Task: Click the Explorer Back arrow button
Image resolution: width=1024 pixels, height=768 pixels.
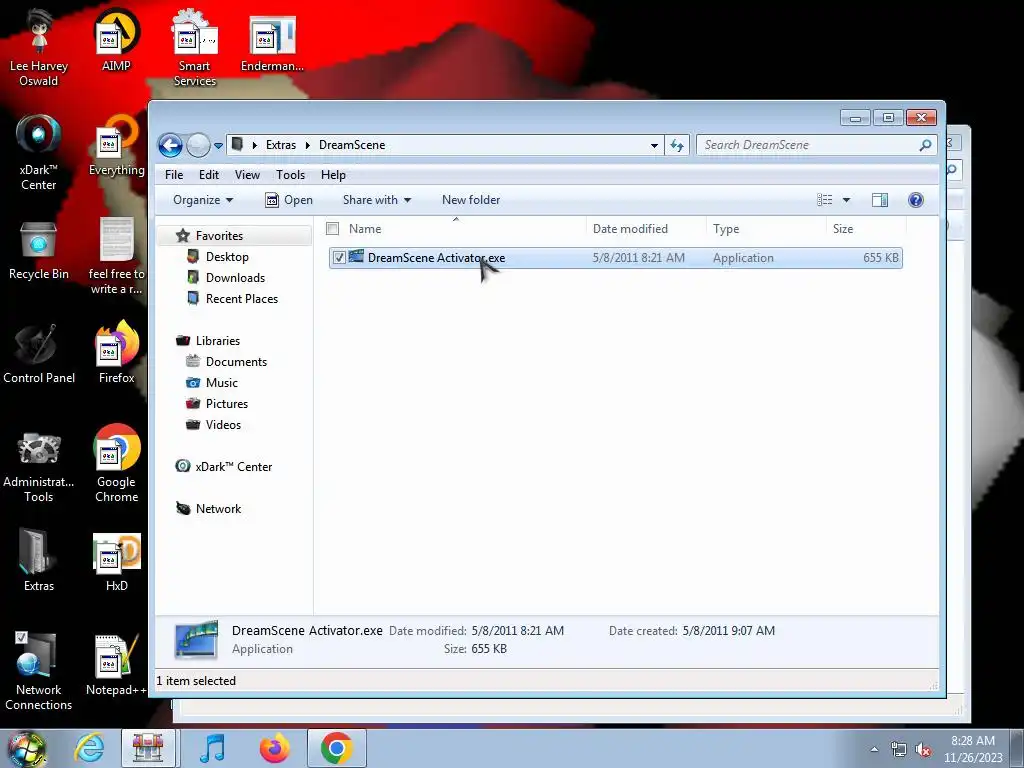Action: [x=170, y=145]
